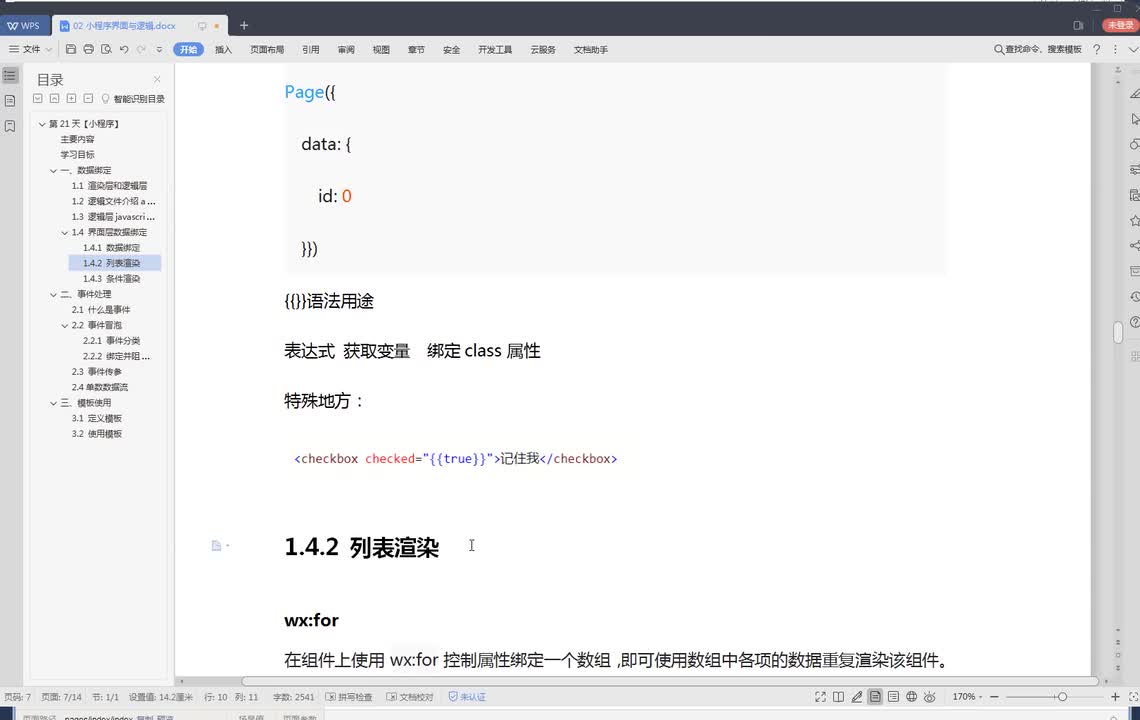Go to 1.1 渲染层和逻辑层 heading

click(x=109, y=185)
